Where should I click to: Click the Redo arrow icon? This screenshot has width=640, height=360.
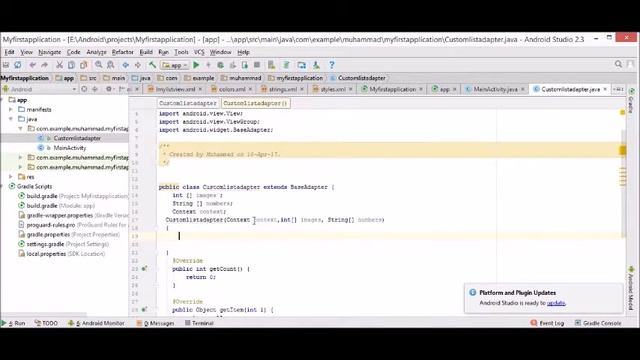coord(44,65)
